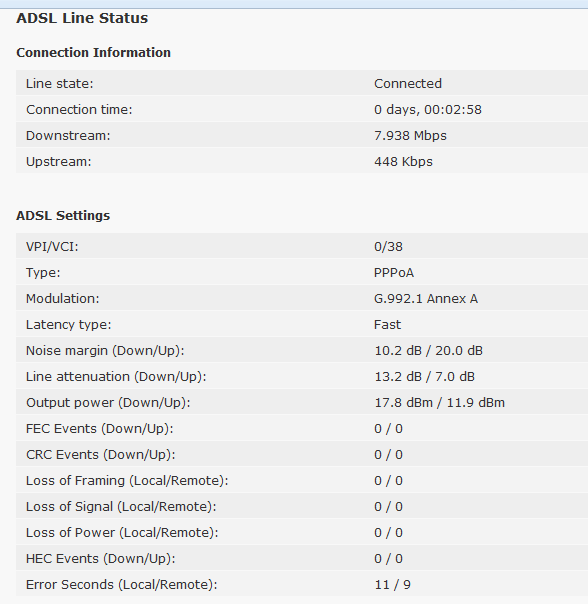The image size is (588, 604).
Task: Select the 'PPPoA' type value
Action: (394, 273)
